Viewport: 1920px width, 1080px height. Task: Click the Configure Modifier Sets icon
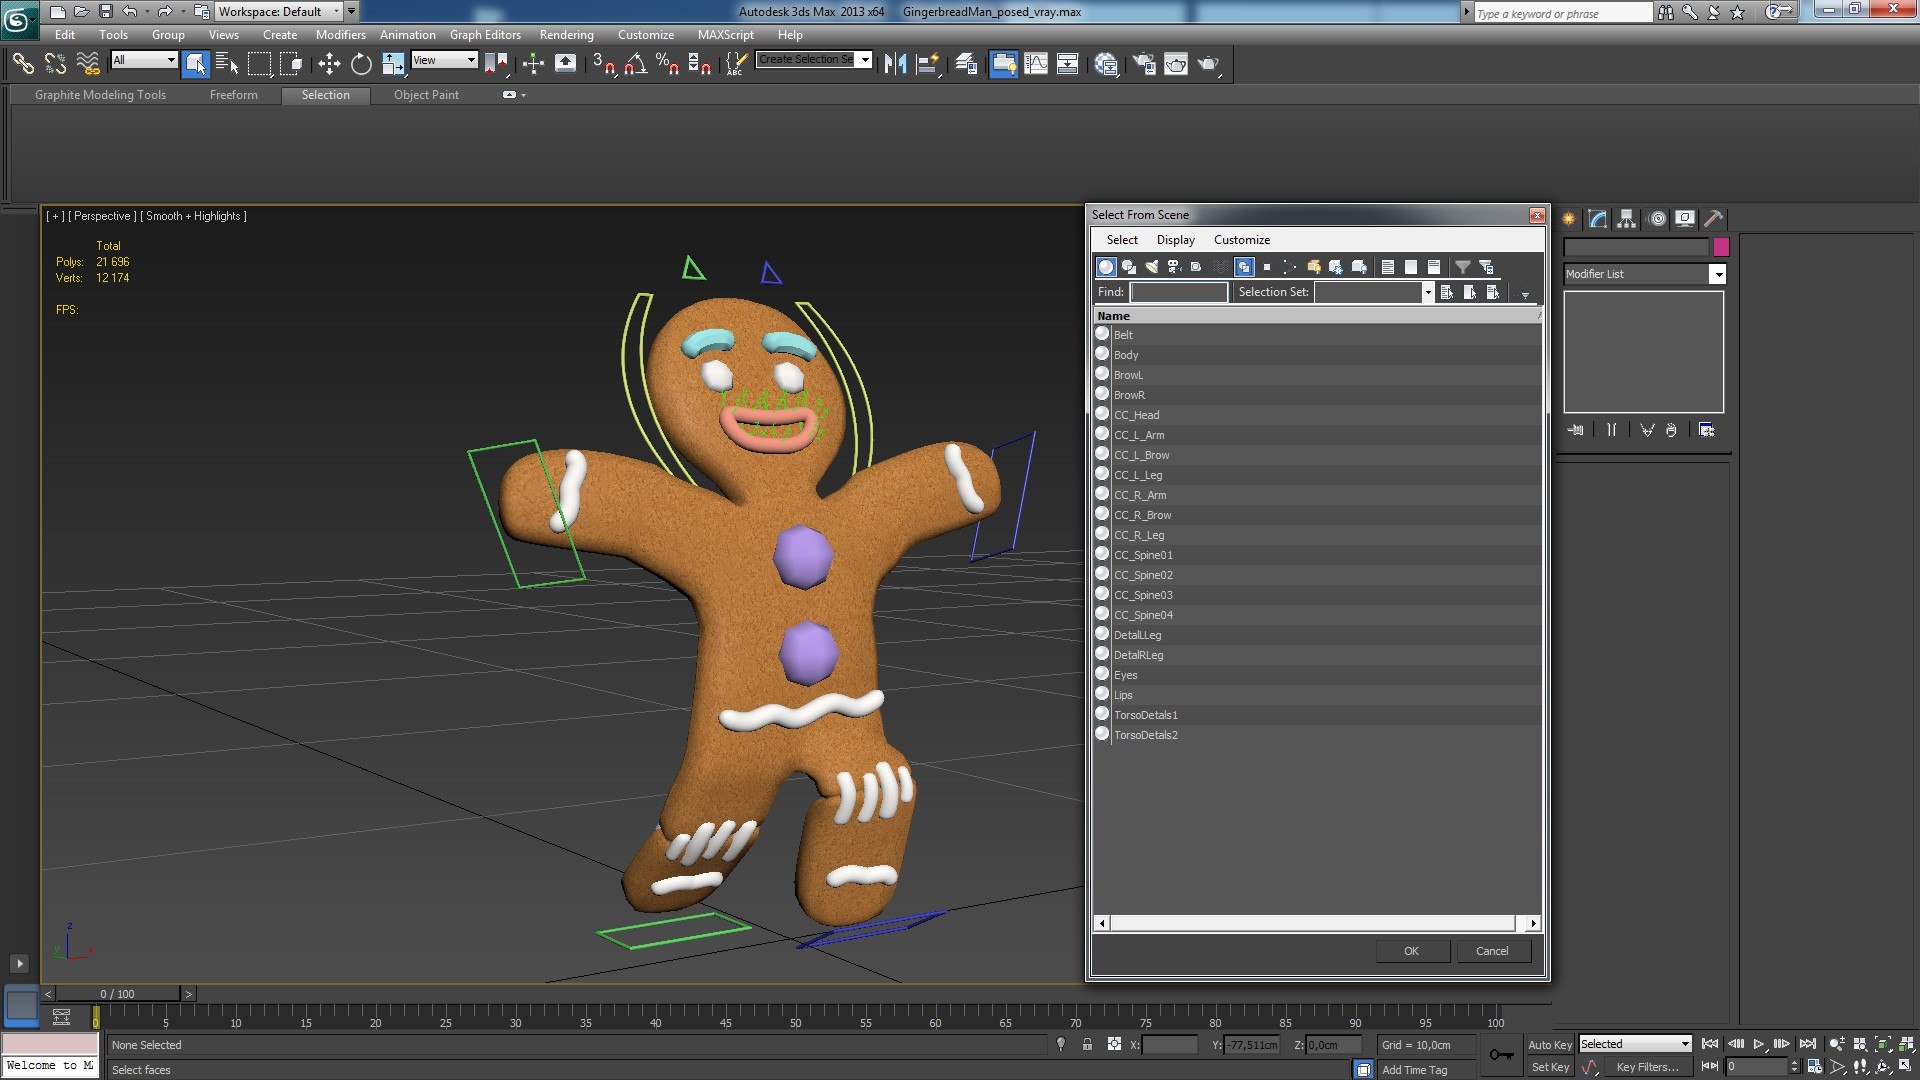(x=1706, y=430)
